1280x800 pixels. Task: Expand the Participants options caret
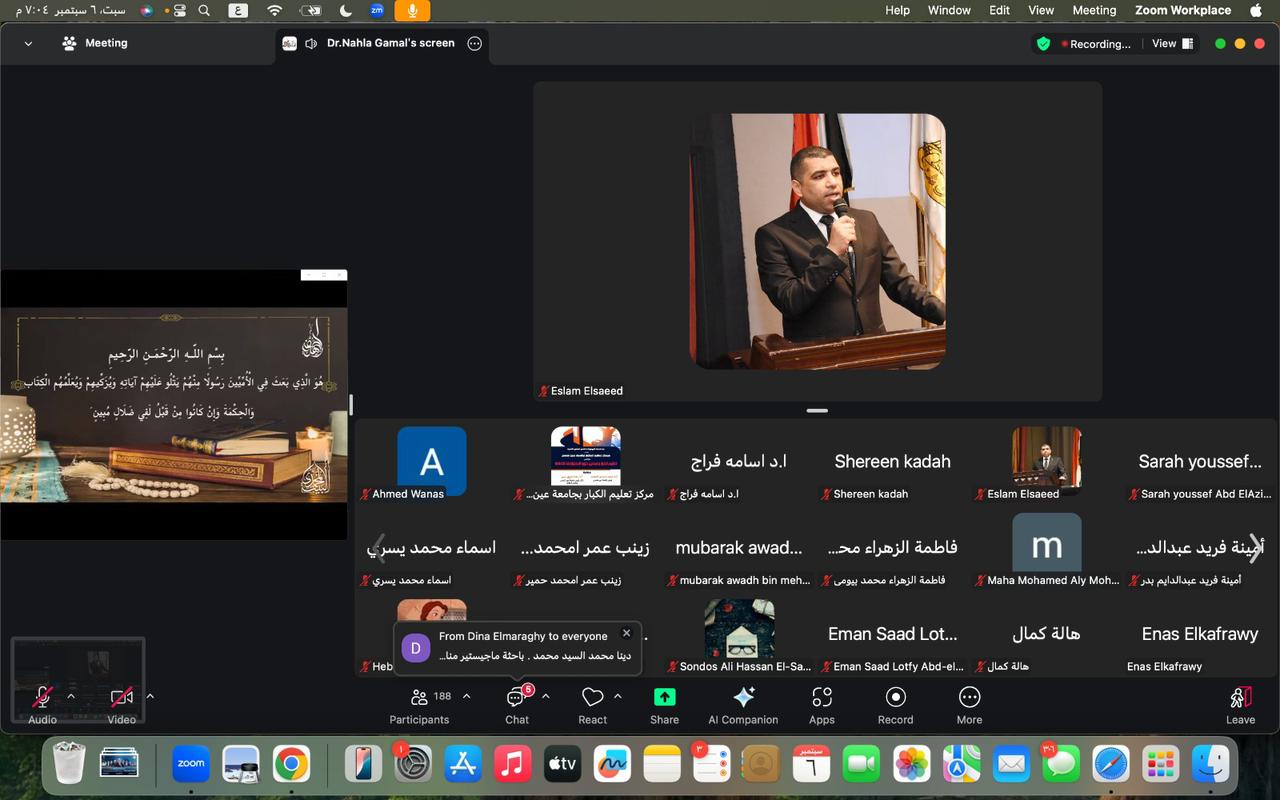[x=465, y=696]
